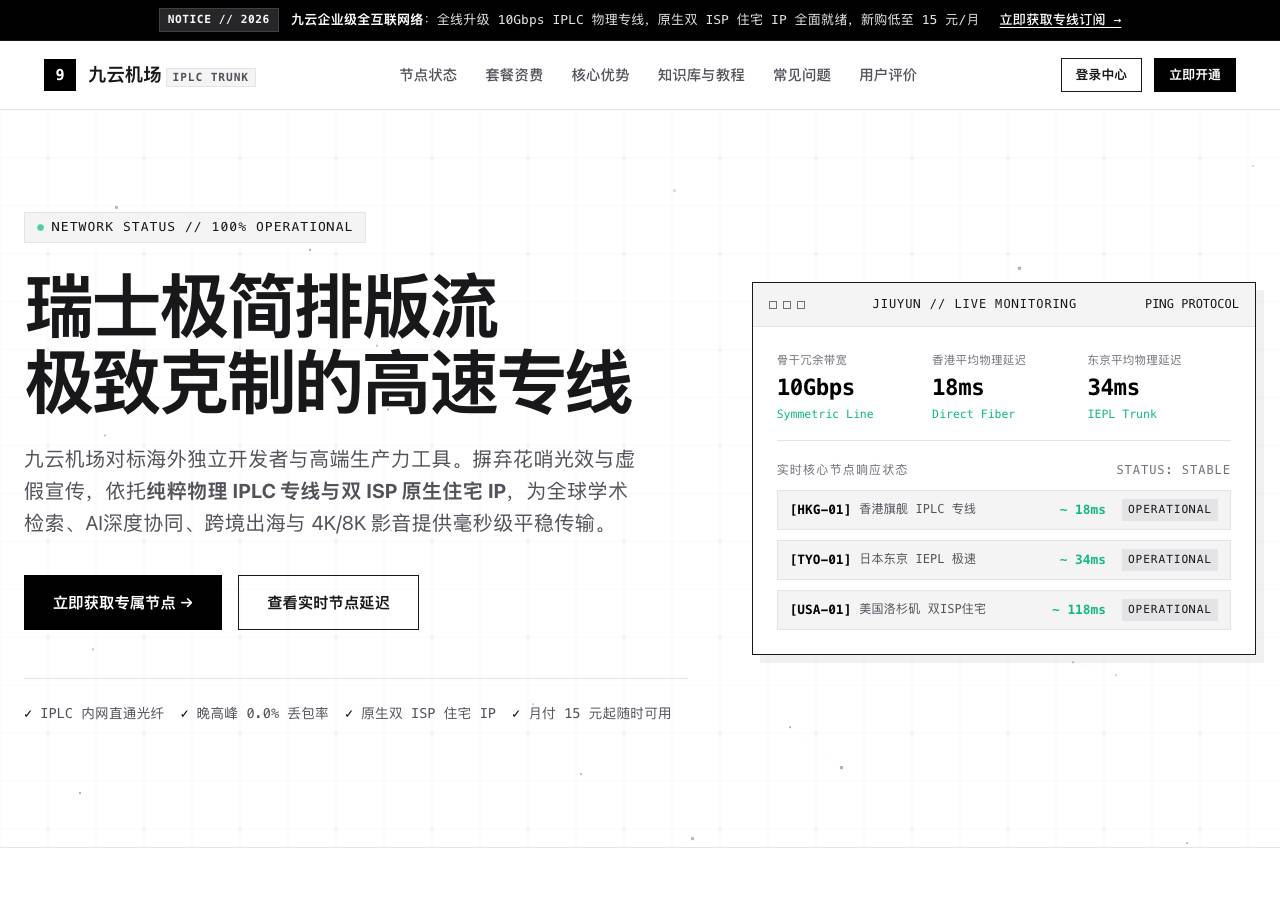Click the NOTICE // 2026 badge
The image size is (1280, 900).
(x=219, y=20)
